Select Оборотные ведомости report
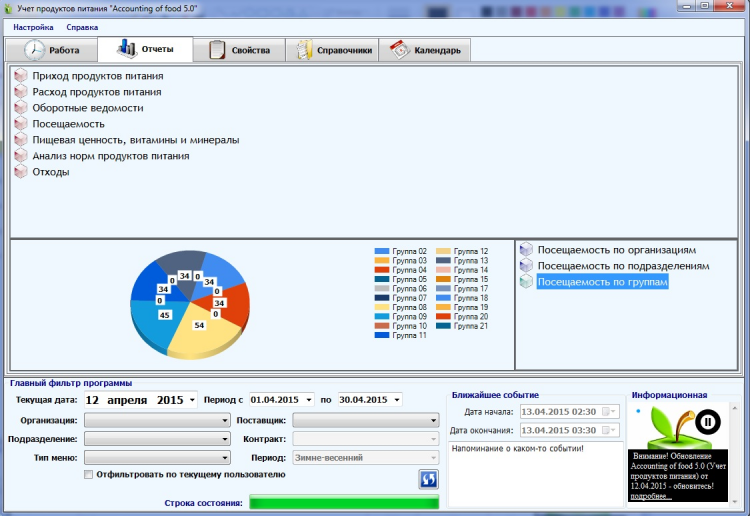This screenshot has height=516, width=750. [x=88, y=108]
